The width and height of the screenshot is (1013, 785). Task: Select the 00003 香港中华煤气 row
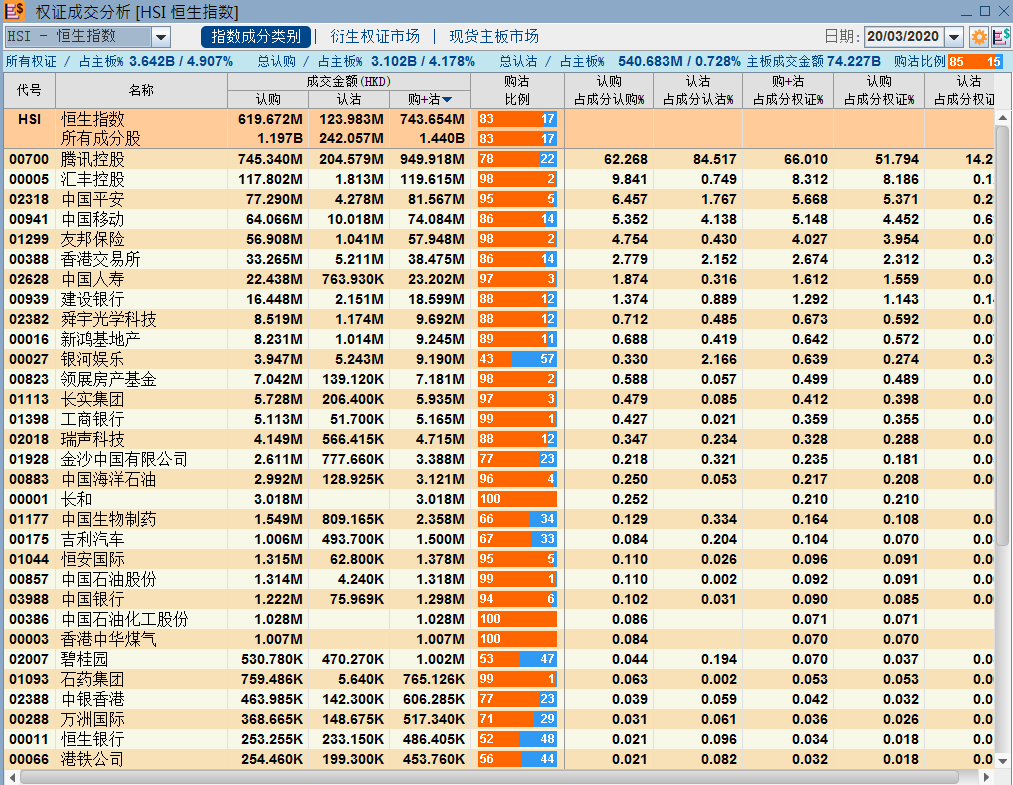click(499, 640)
